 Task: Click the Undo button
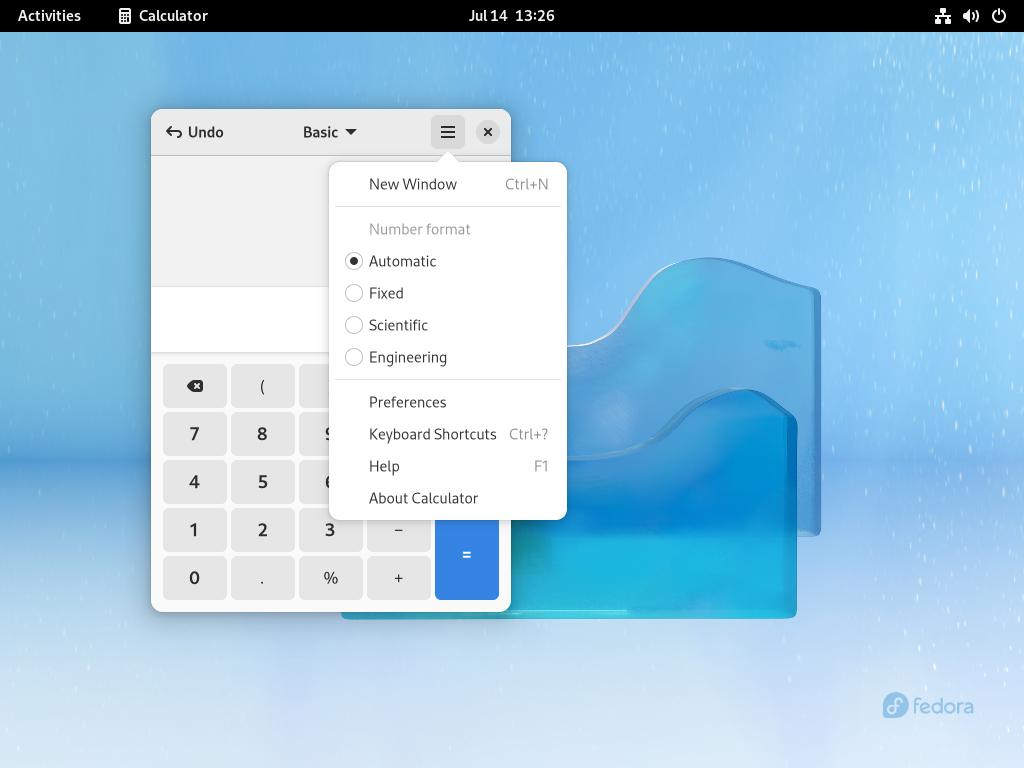click(x=195, y=132)
